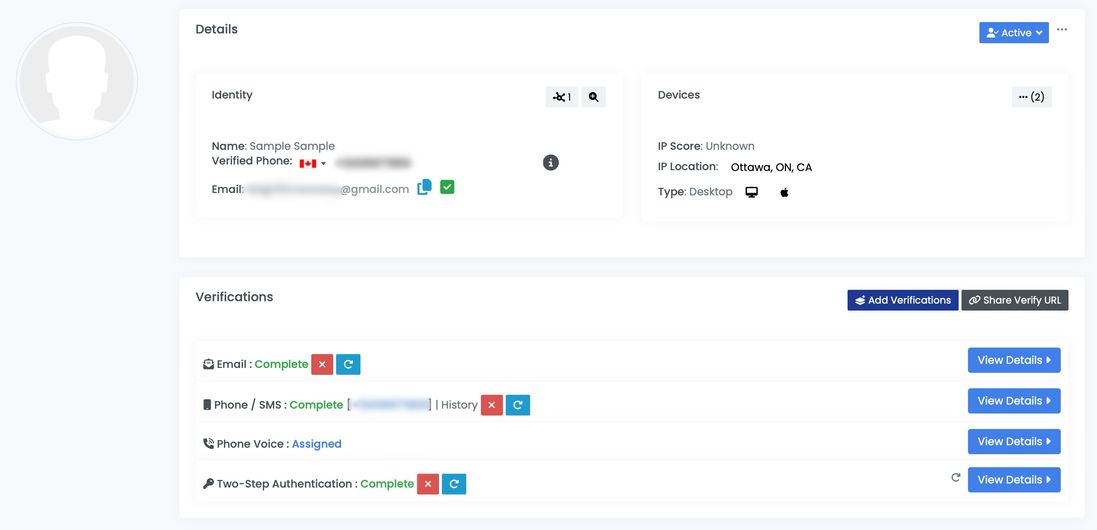Open the identity search magnifier icon
Viewport: 1097px width, 530px height.
coord(593,97)
